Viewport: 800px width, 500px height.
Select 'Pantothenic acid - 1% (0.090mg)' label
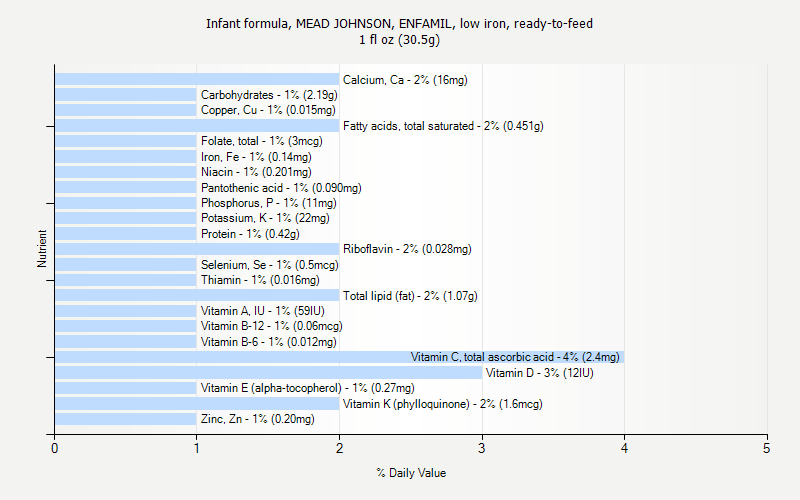pyautogui.click(x=281, y=188)
